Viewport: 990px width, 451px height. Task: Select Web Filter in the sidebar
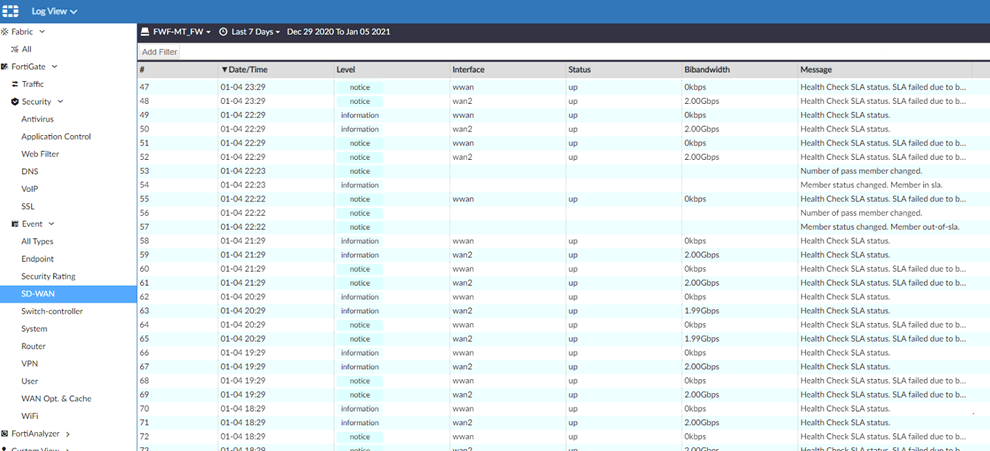[40, 154]
